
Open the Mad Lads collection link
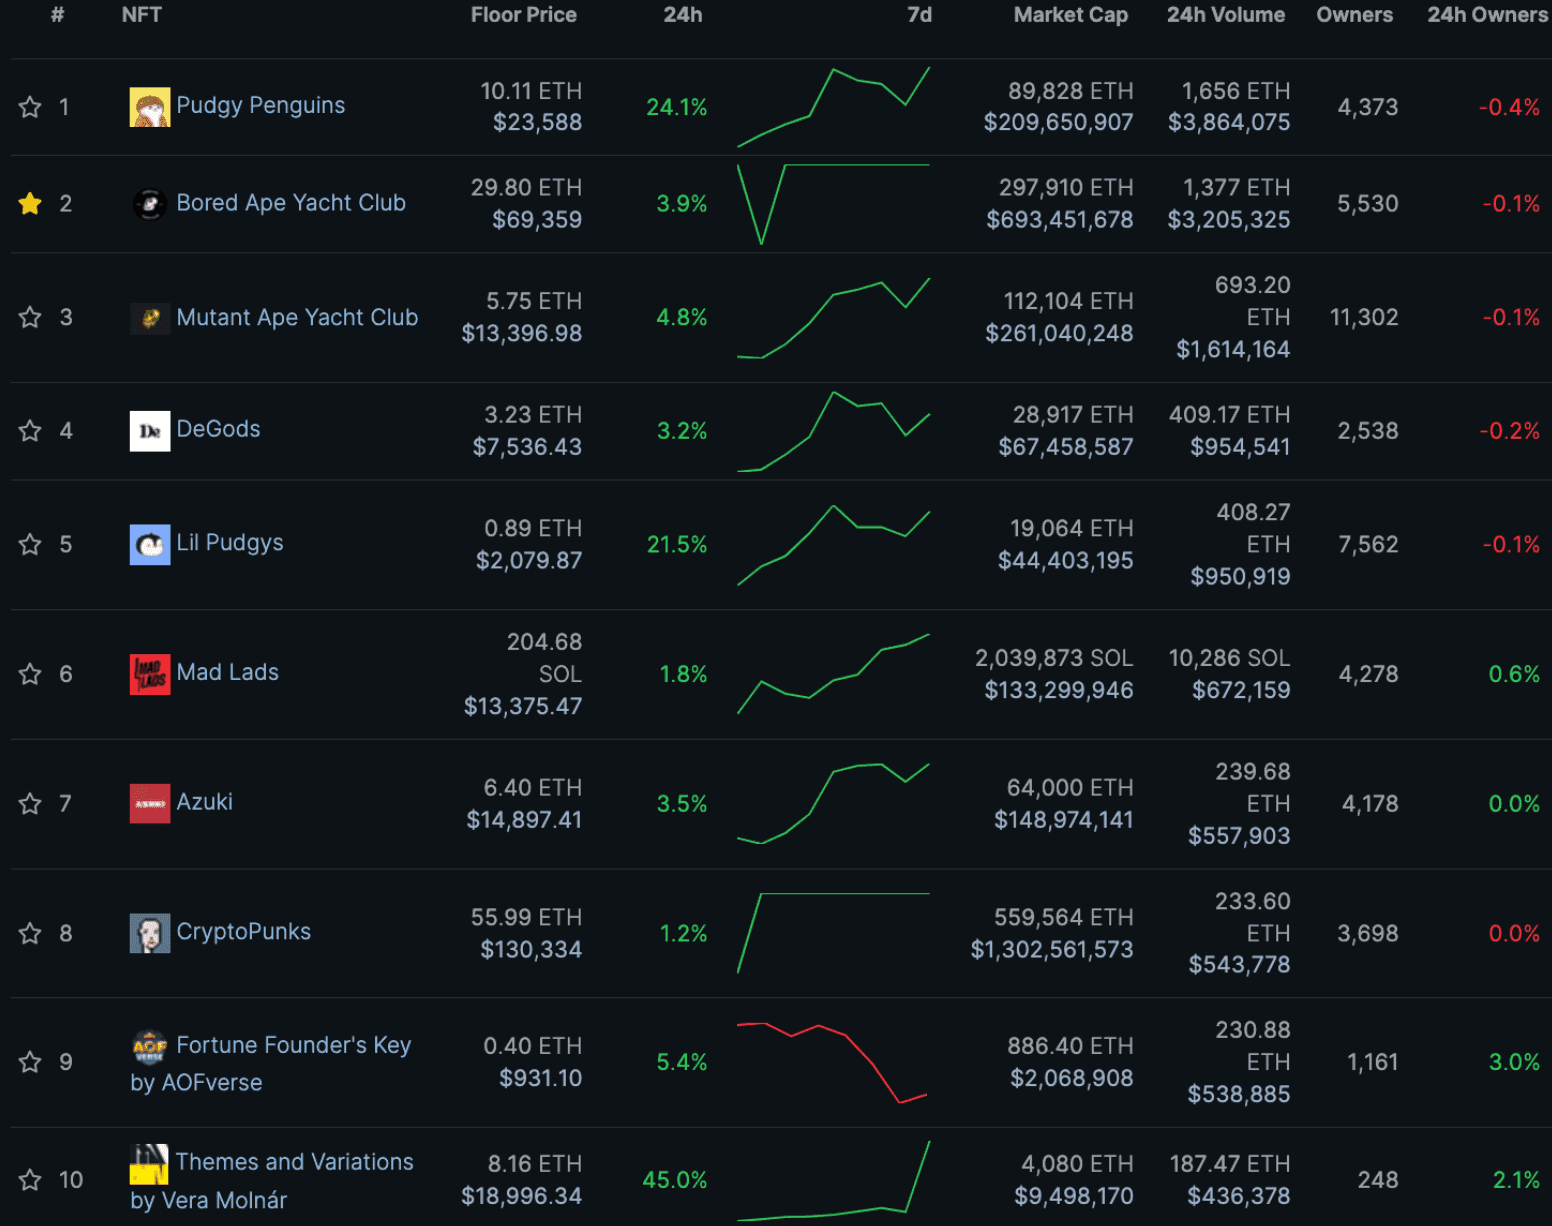(227, 672)
